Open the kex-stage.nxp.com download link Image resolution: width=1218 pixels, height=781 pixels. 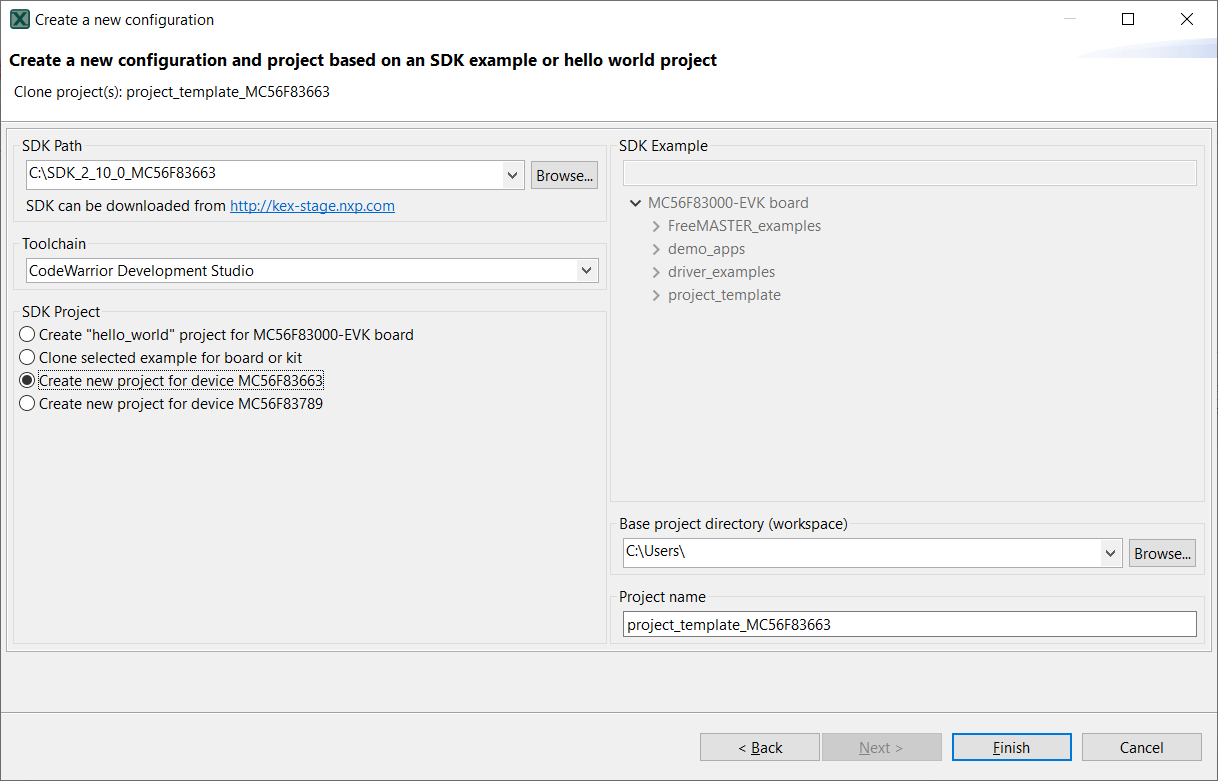312,206
